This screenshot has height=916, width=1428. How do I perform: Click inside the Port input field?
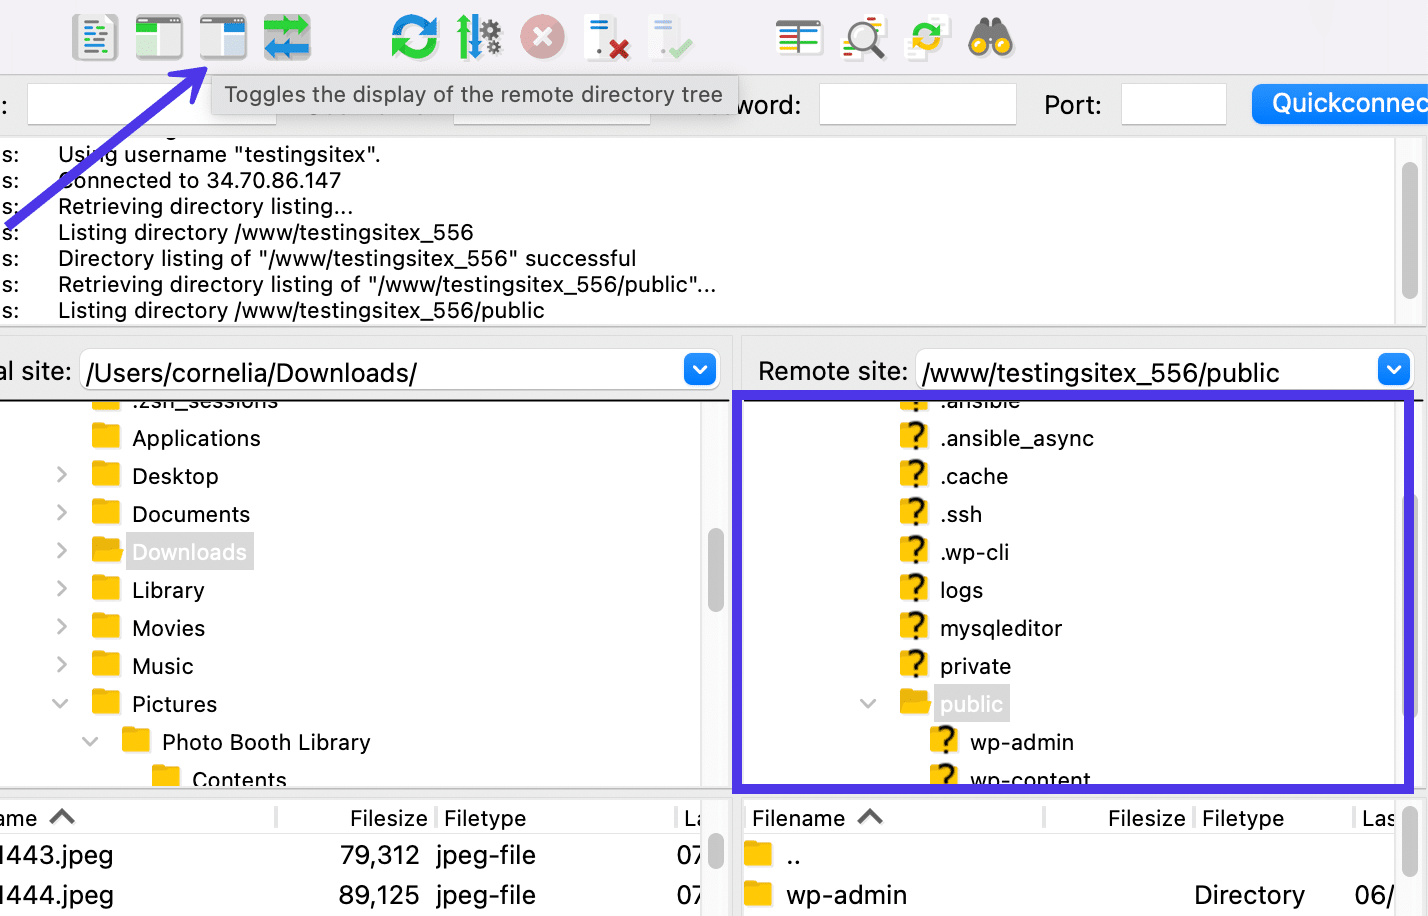(1173, 104)
